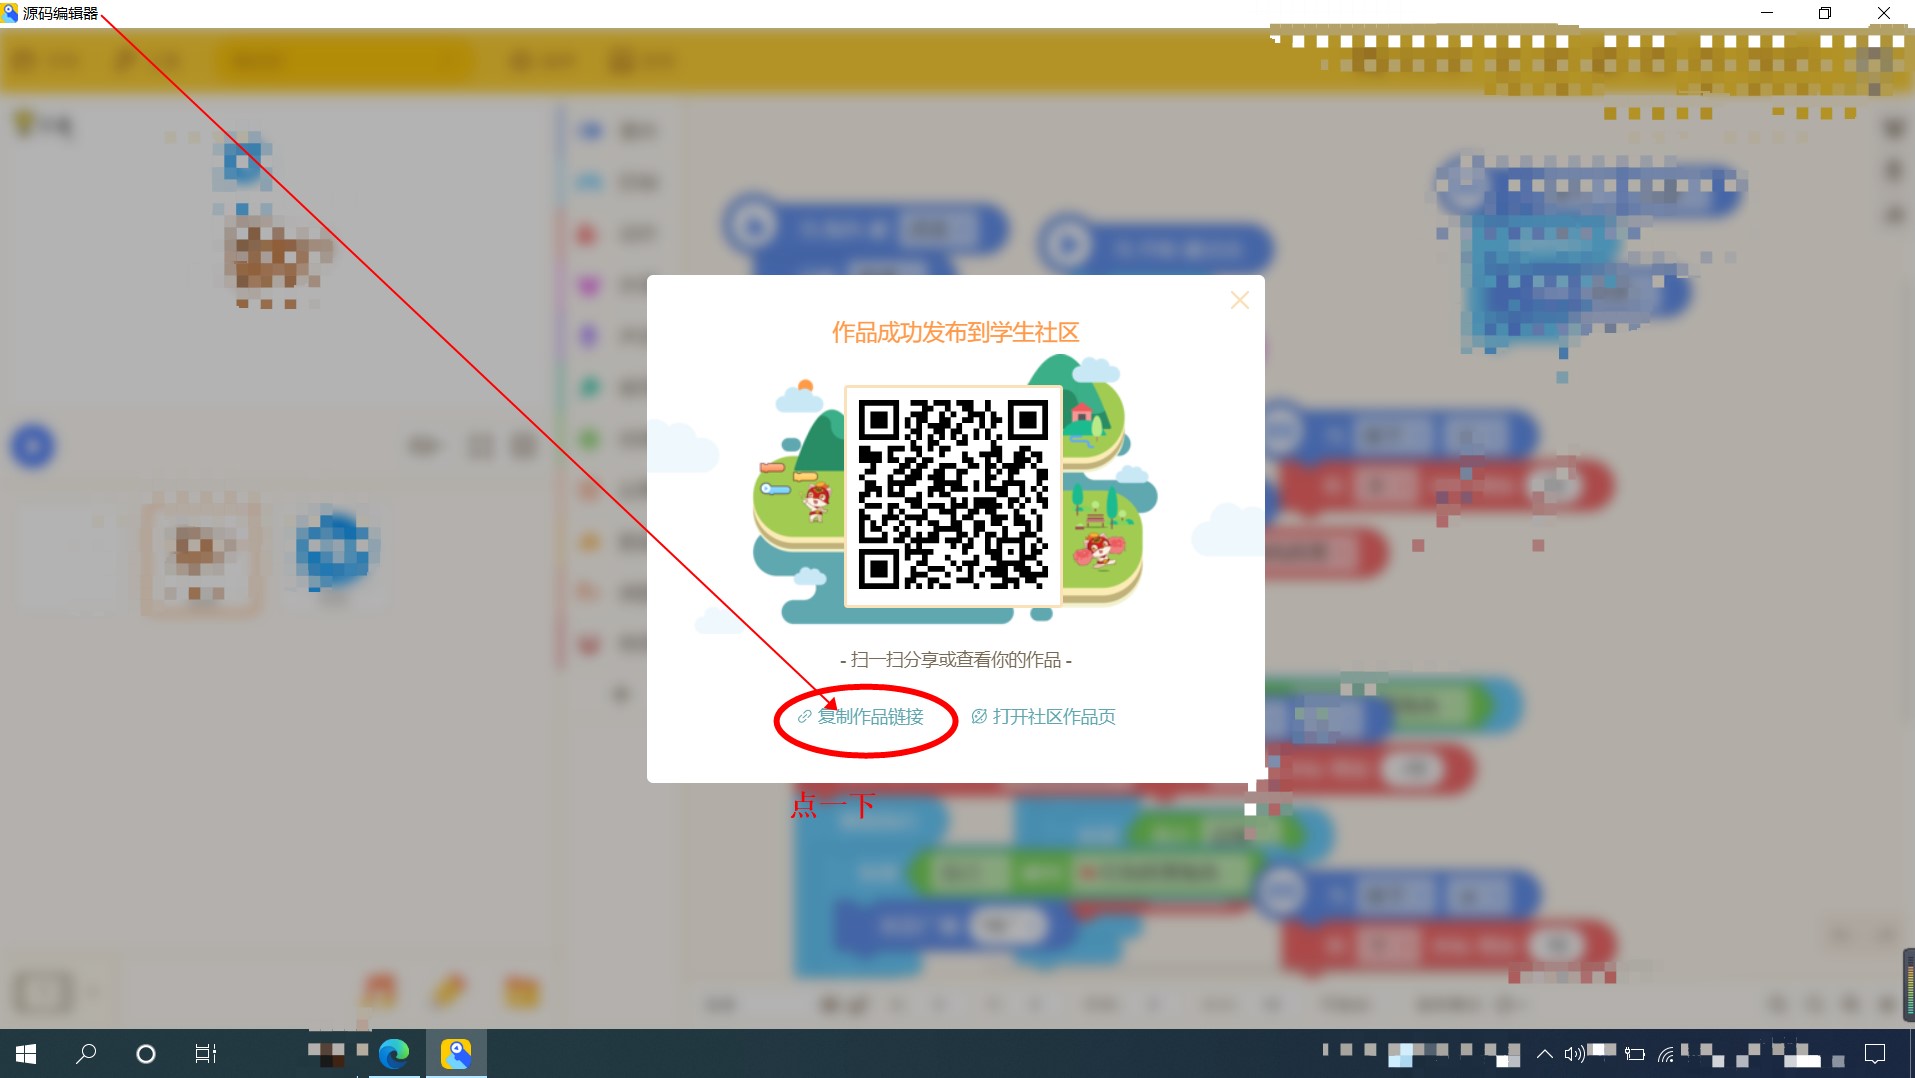This screenshot has height=1078, width=1915.
Task: Click the 源码编辑器 taskbar icon
Action: (x=456, y=1054)
